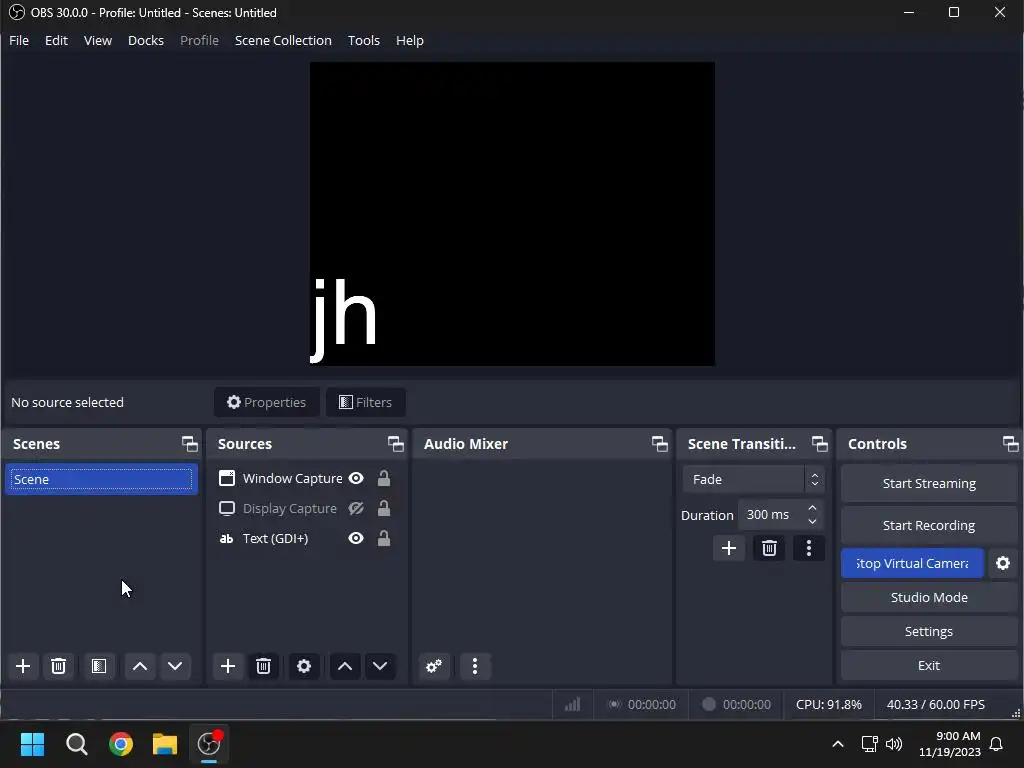The image size is (1024, 768).
Task: Undock the Controls panel
Action: [x=1010, y=444]
